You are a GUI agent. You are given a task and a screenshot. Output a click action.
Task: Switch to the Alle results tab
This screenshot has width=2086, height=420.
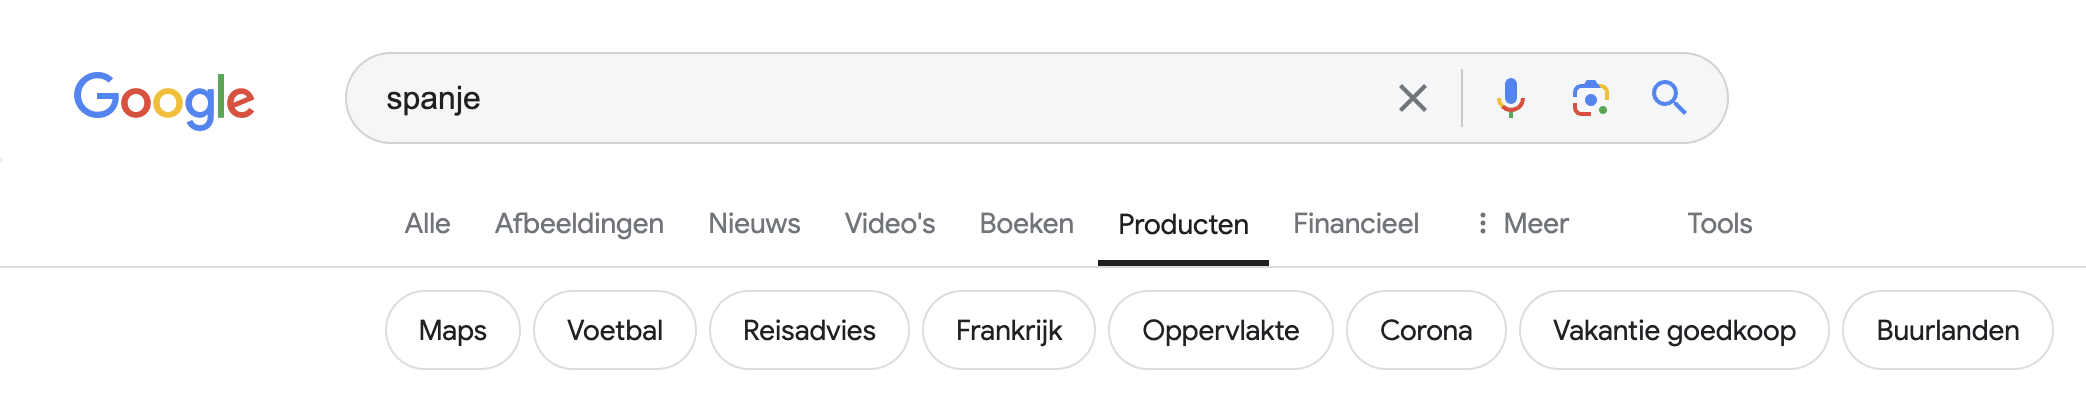(427, 224)
